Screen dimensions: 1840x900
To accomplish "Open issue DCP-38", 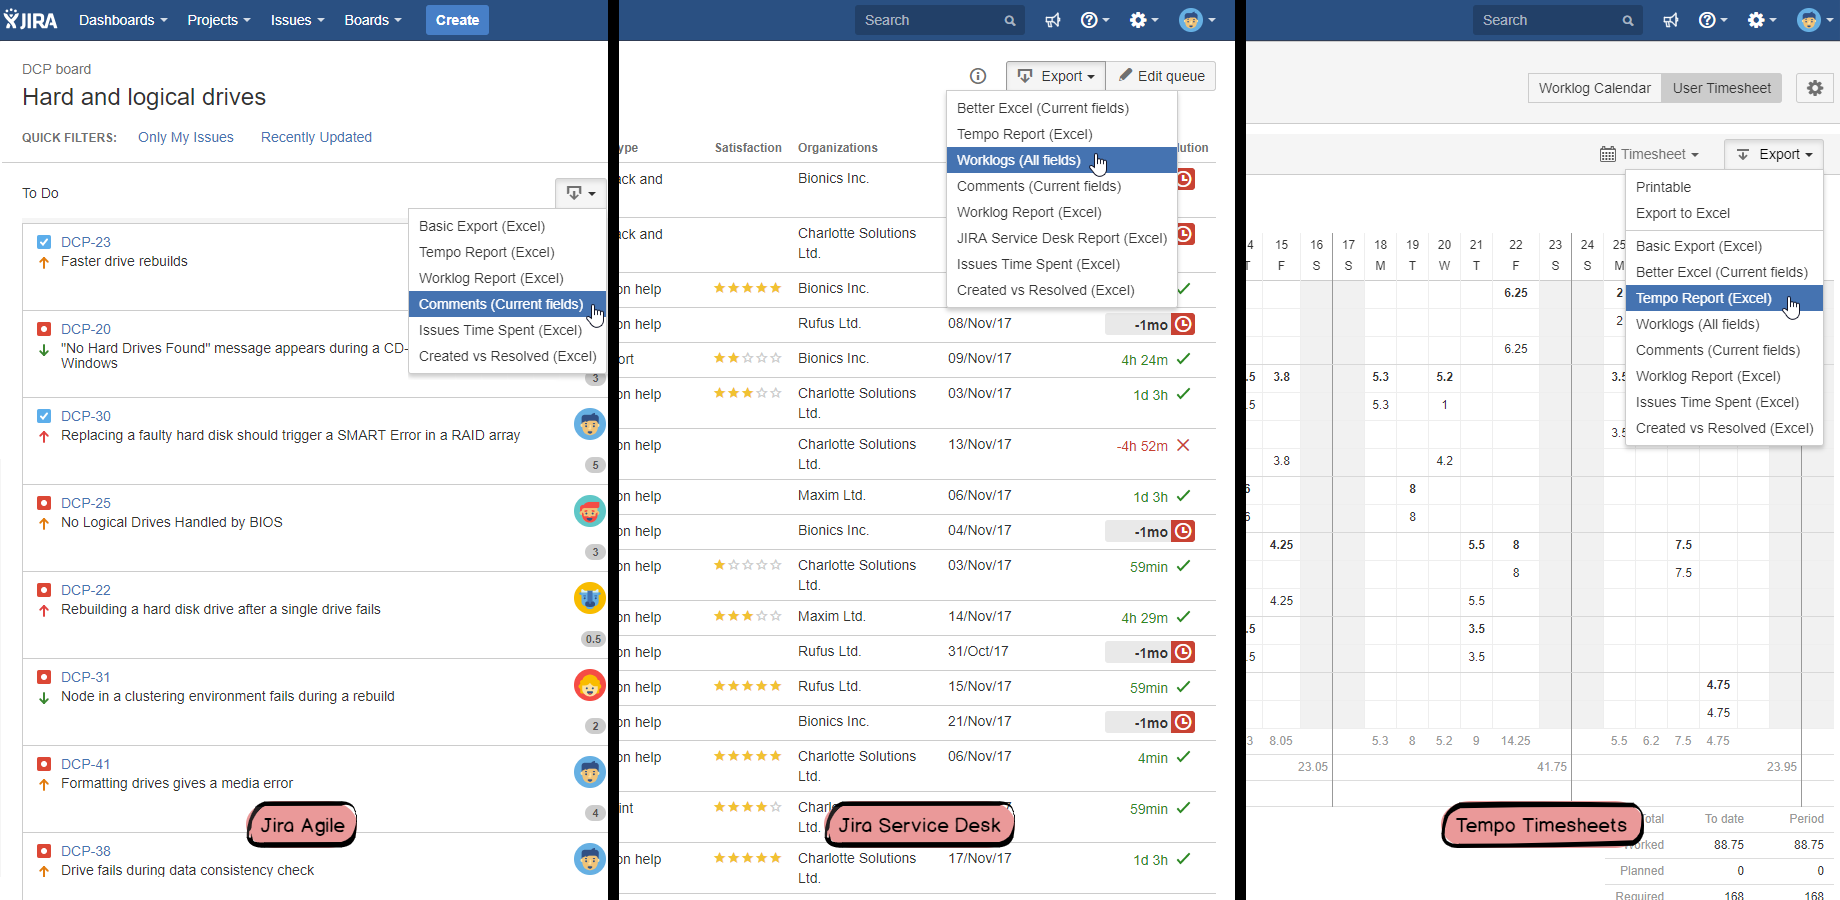I will pyautogui.click(x=86, y=851).
